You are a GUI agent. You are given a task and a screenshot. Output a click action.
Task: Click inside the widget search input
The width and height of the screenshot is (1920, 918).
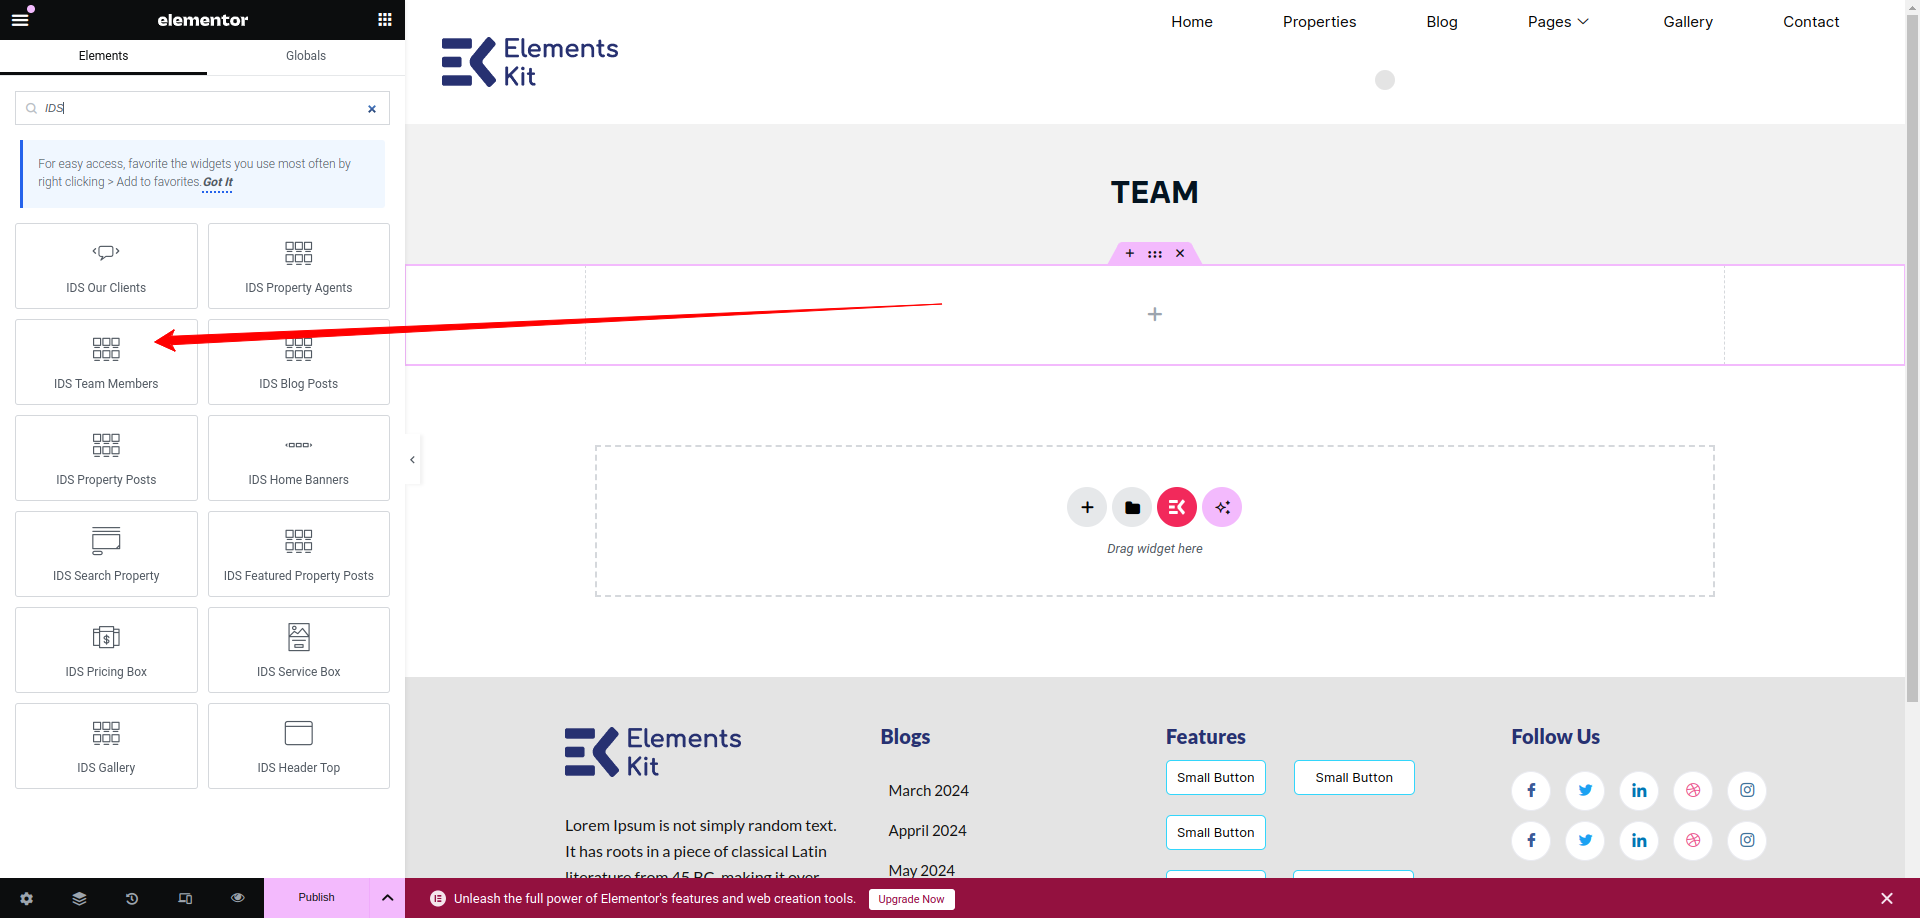coord(200,108)
